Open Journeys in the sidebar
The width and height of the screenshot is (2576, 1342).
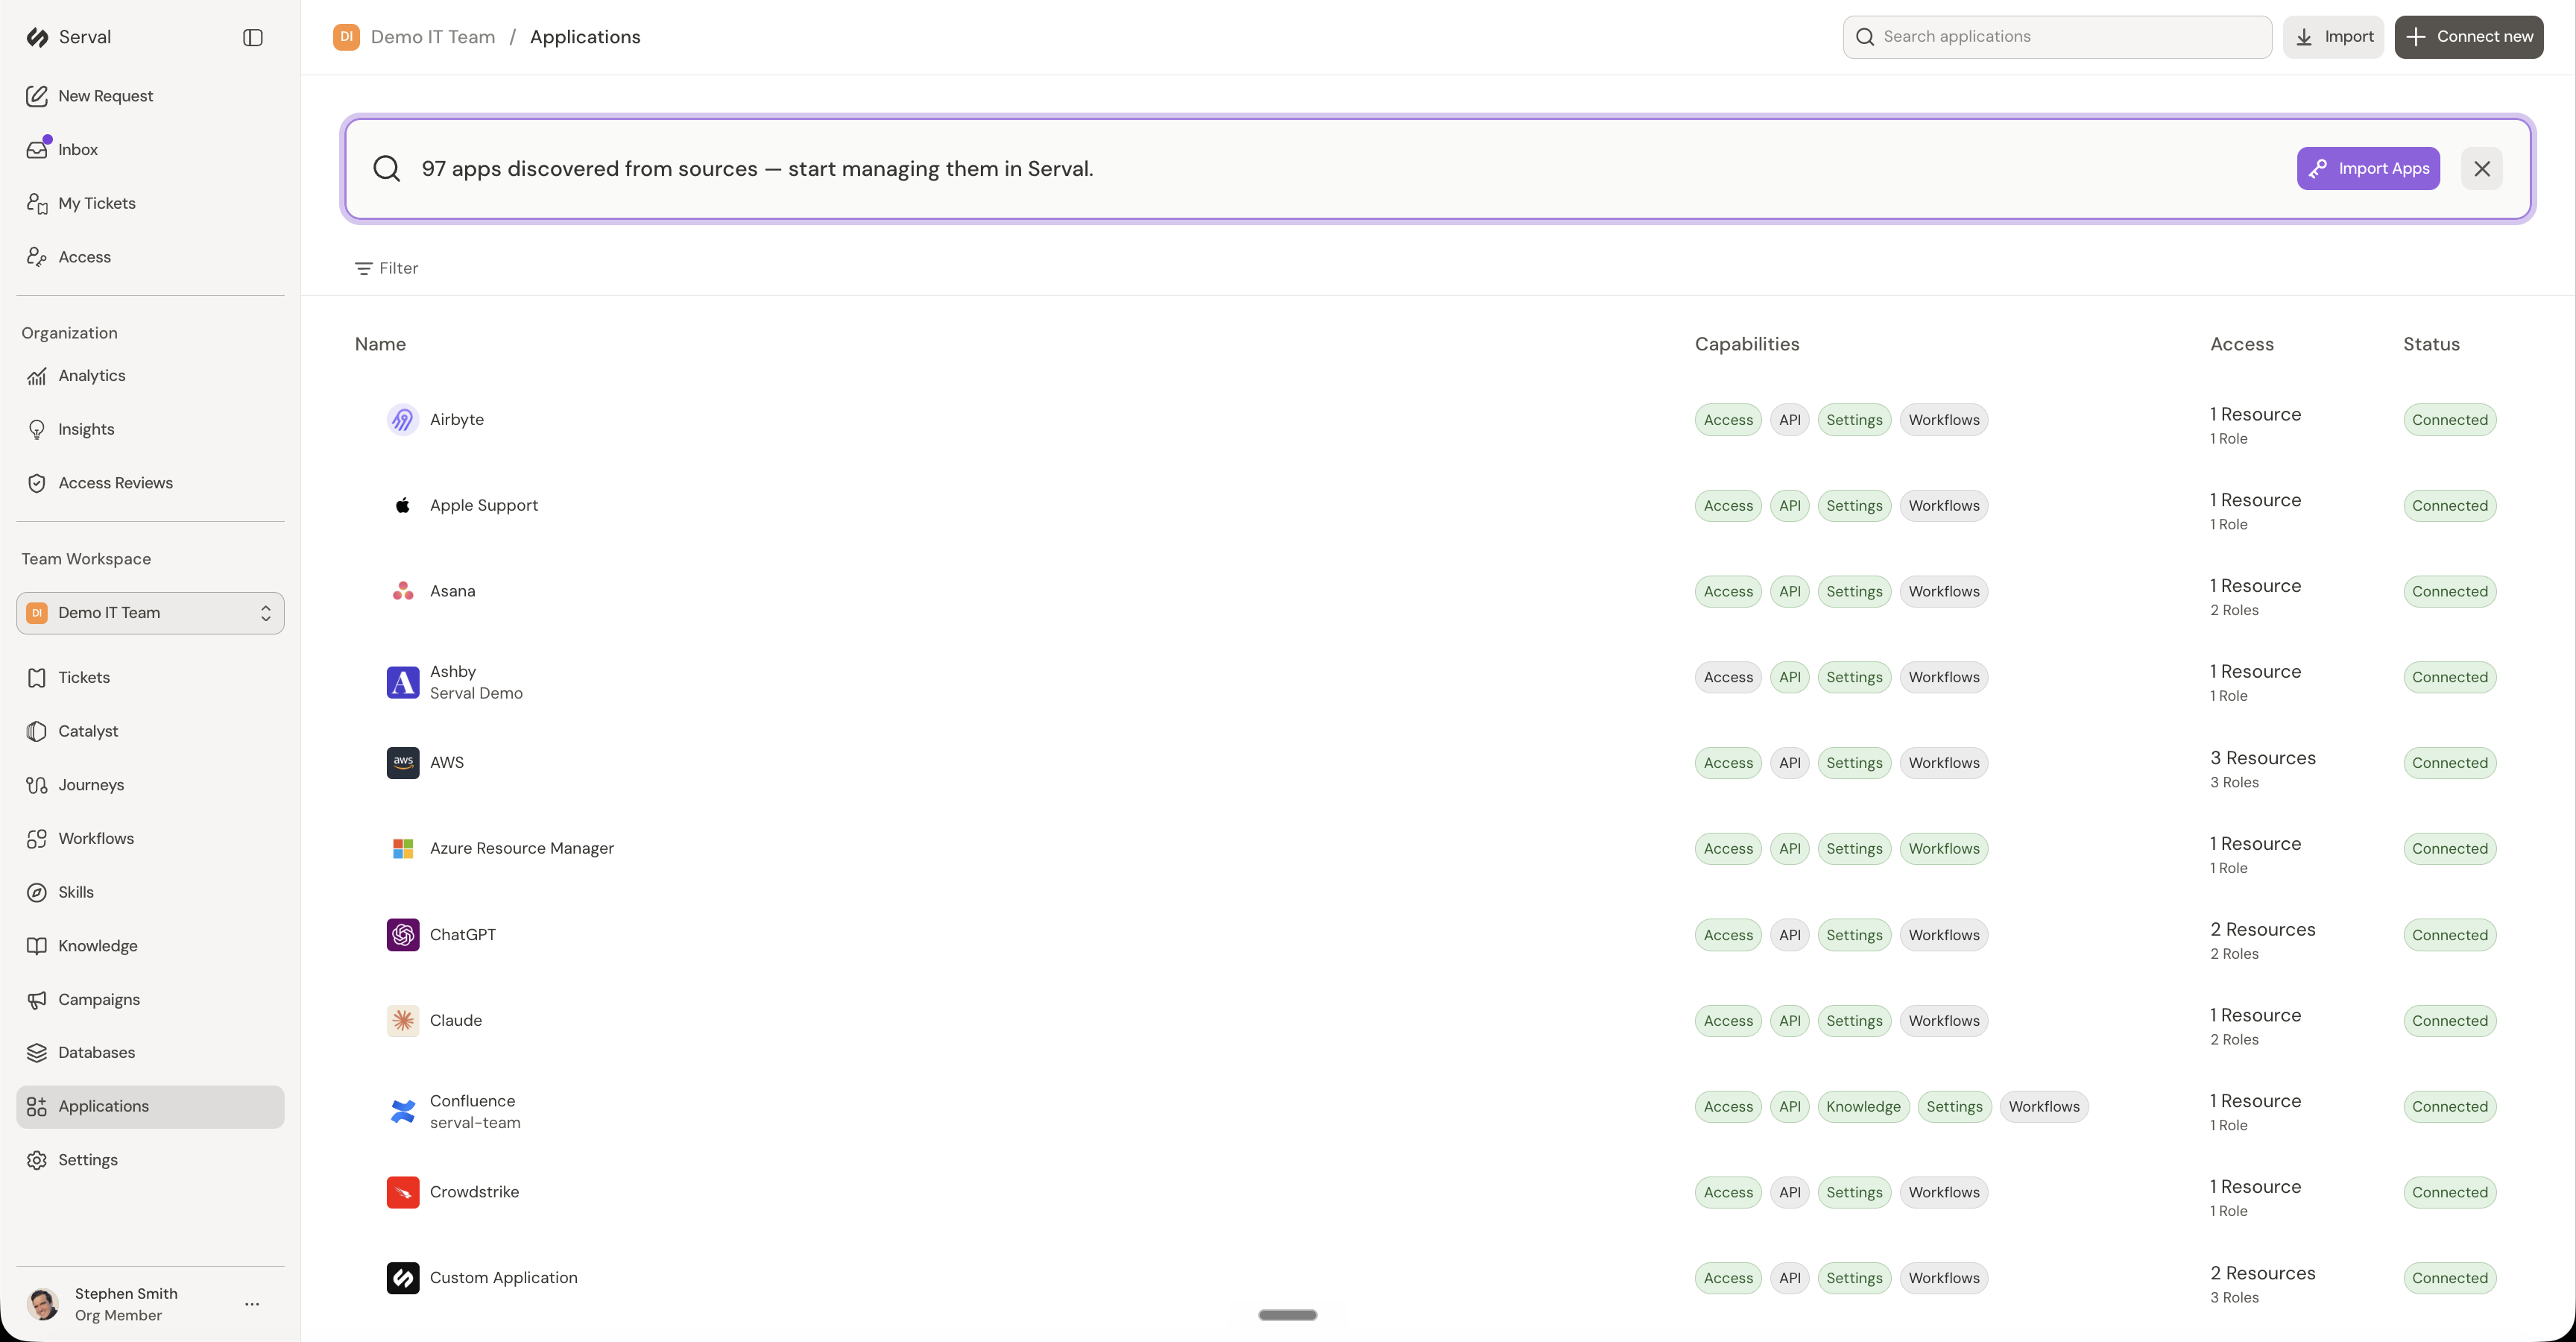150,785
